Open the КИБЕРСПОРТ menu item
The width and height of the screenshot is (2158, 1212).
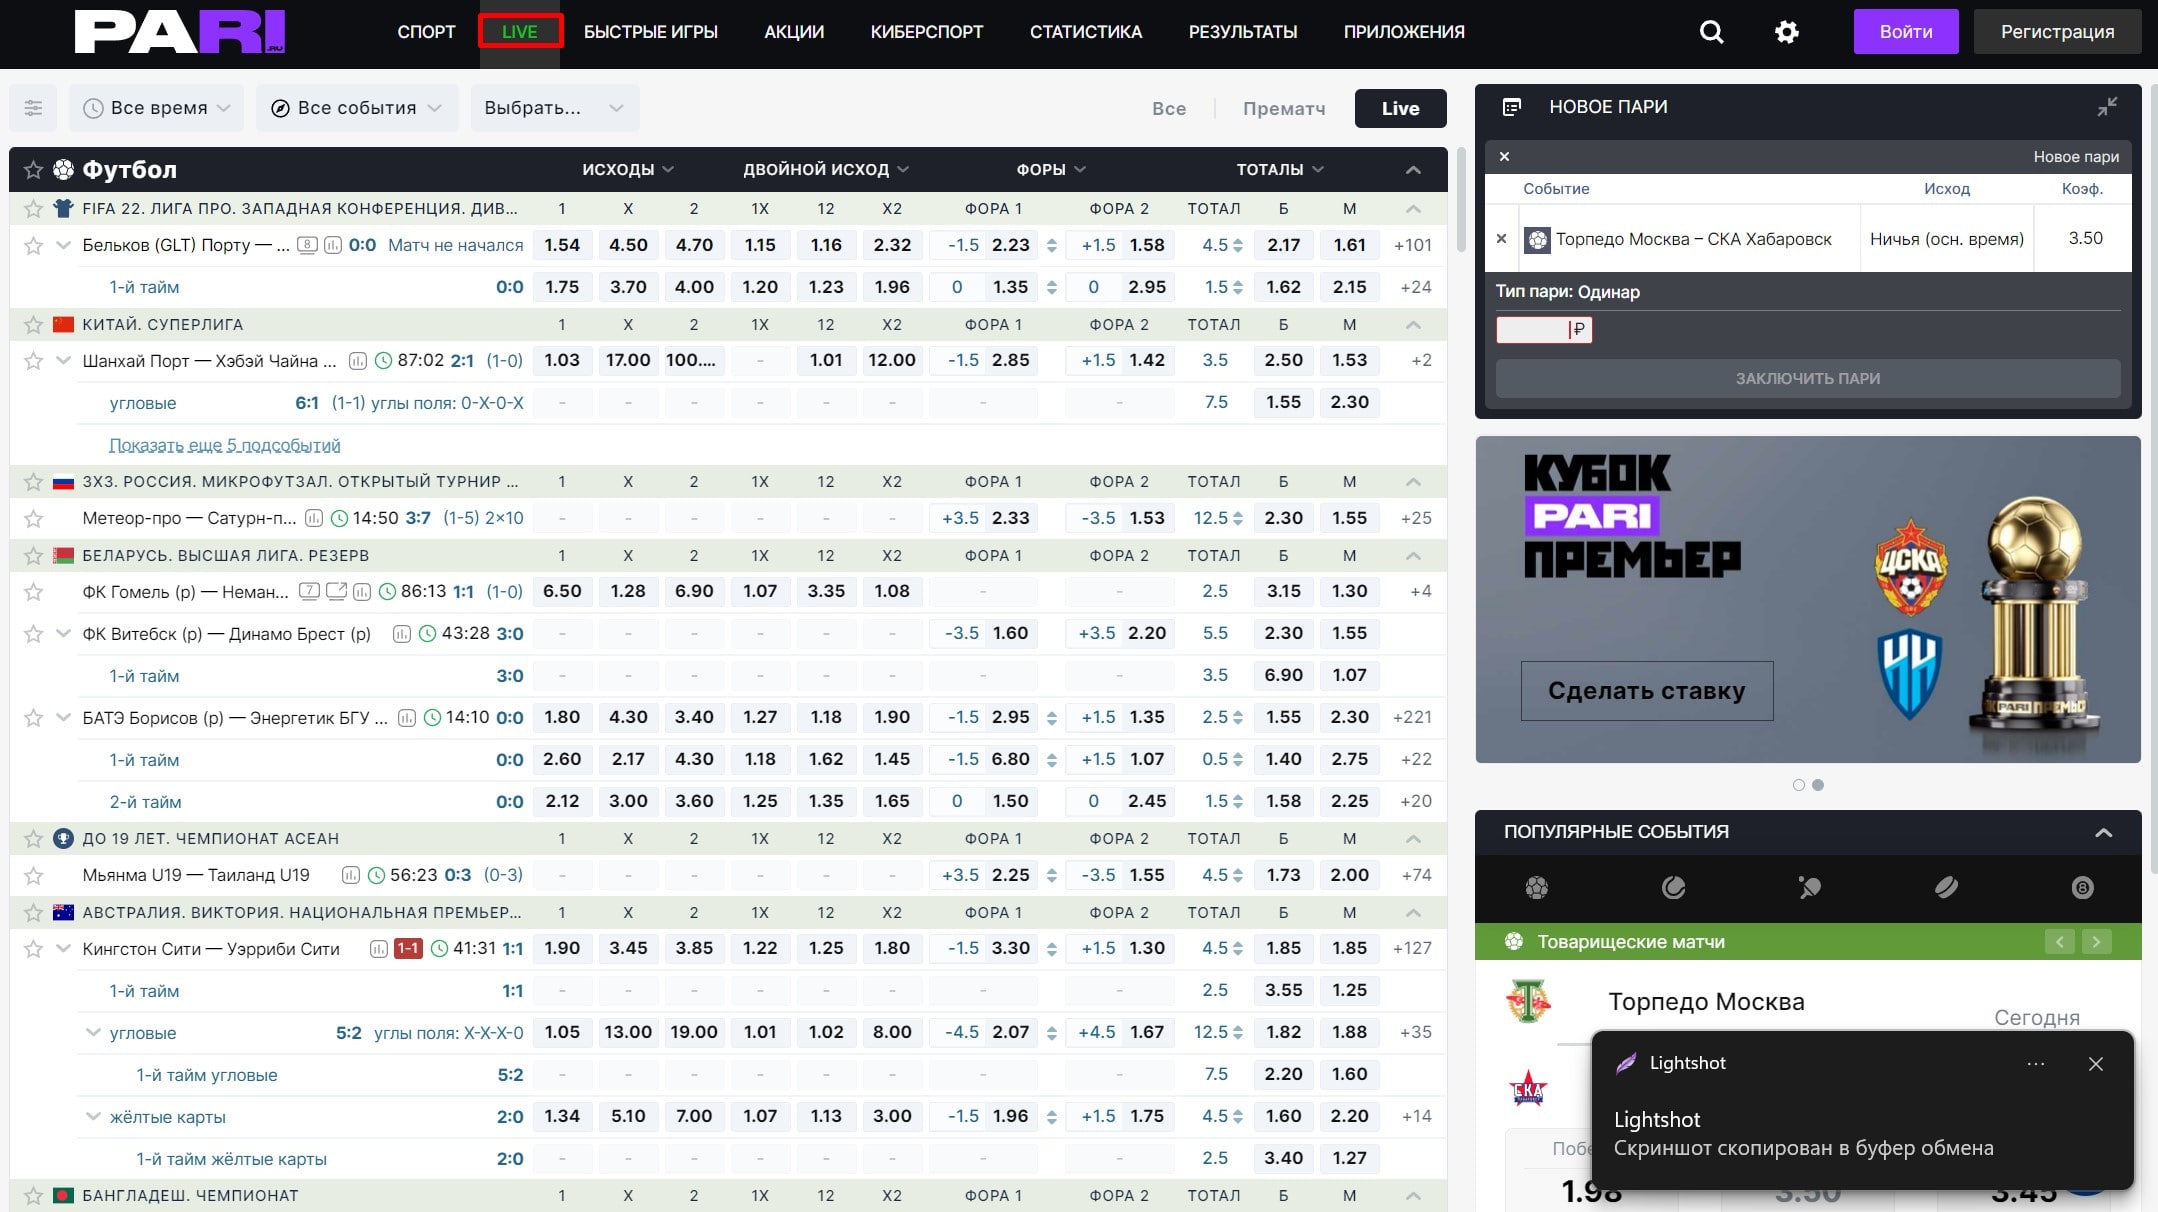point(926,32)
